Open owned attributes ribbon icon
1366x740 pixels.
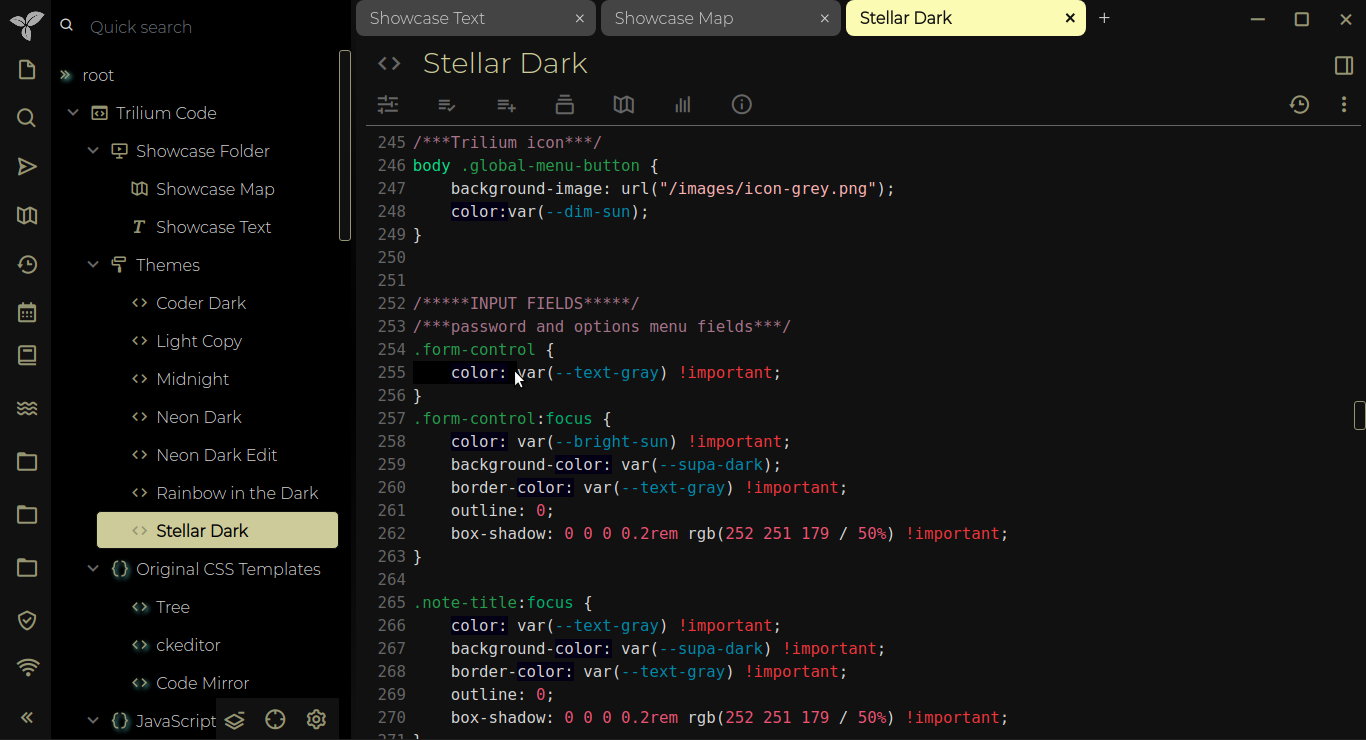click(x=447, y=104)
